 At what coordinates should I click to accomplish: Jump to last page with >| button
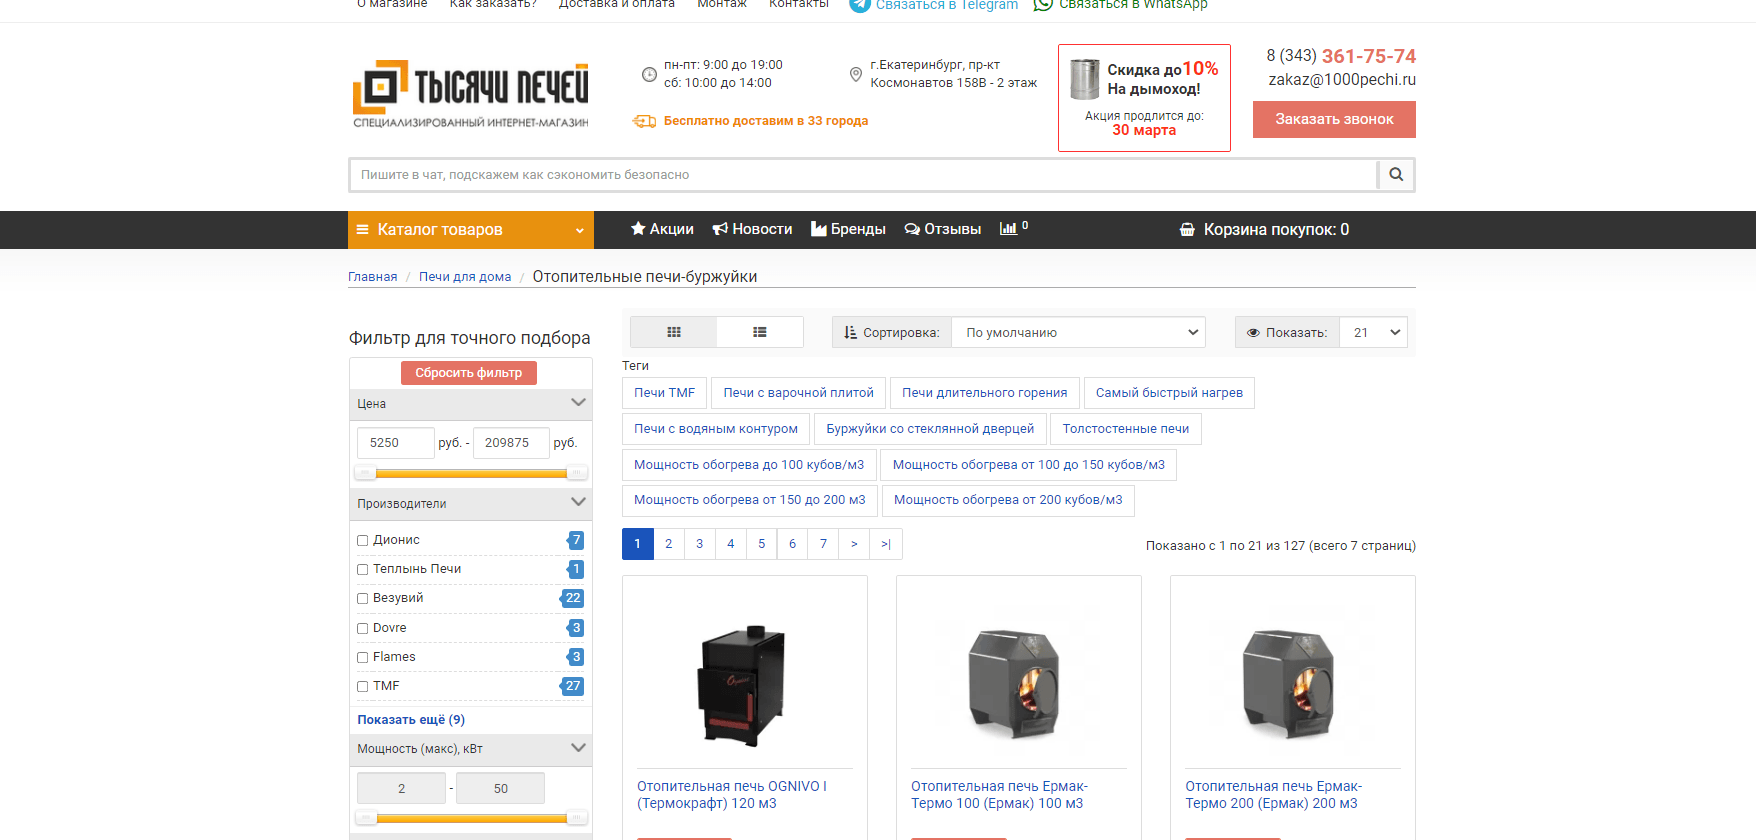(x=886, y=544)
